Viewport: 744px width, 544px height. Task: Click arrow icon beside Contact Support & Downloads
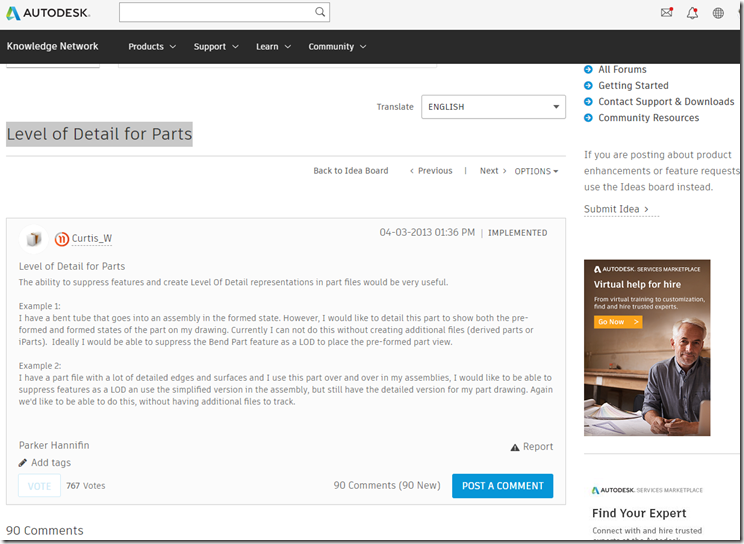[x=588, y=102]
